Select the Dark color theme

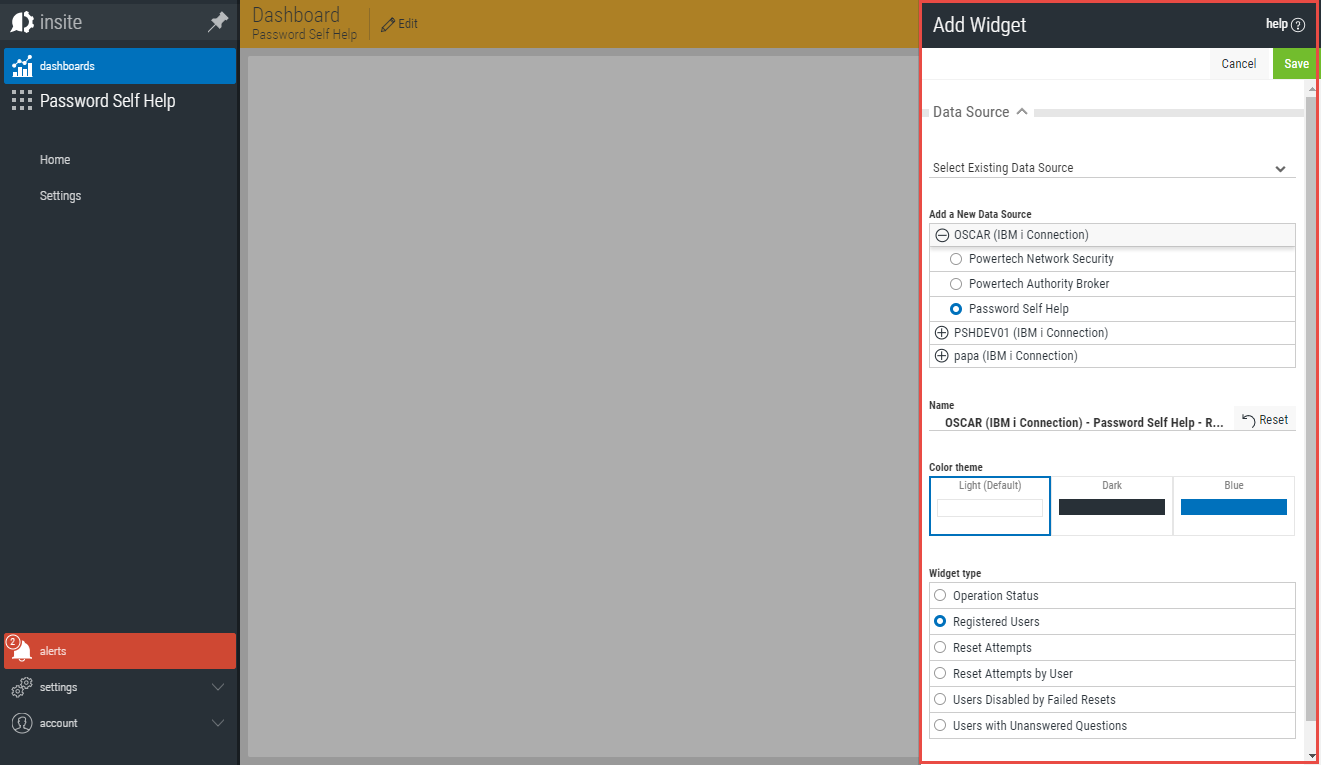coord(1112,506)
